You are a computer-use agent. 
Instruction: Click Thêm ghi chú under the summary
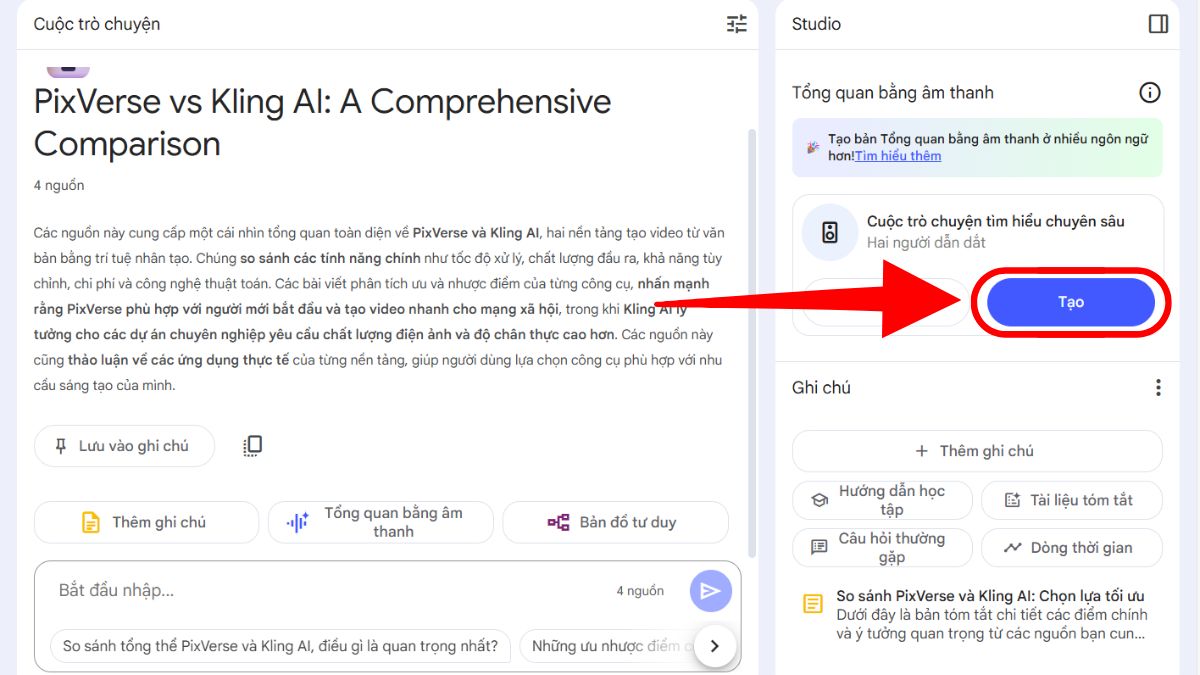coord(146,522)
